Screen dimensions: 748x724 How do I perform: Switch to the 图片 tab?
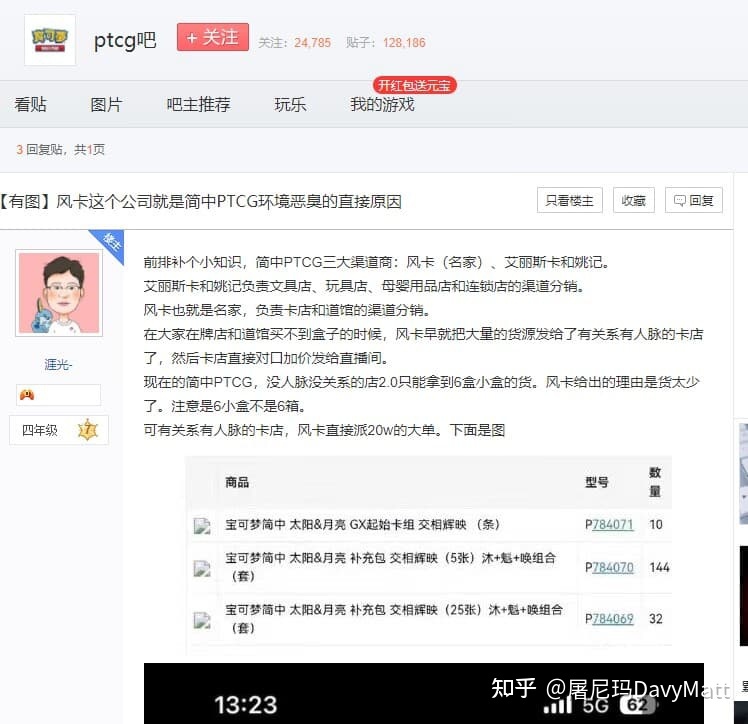(106, 104)
